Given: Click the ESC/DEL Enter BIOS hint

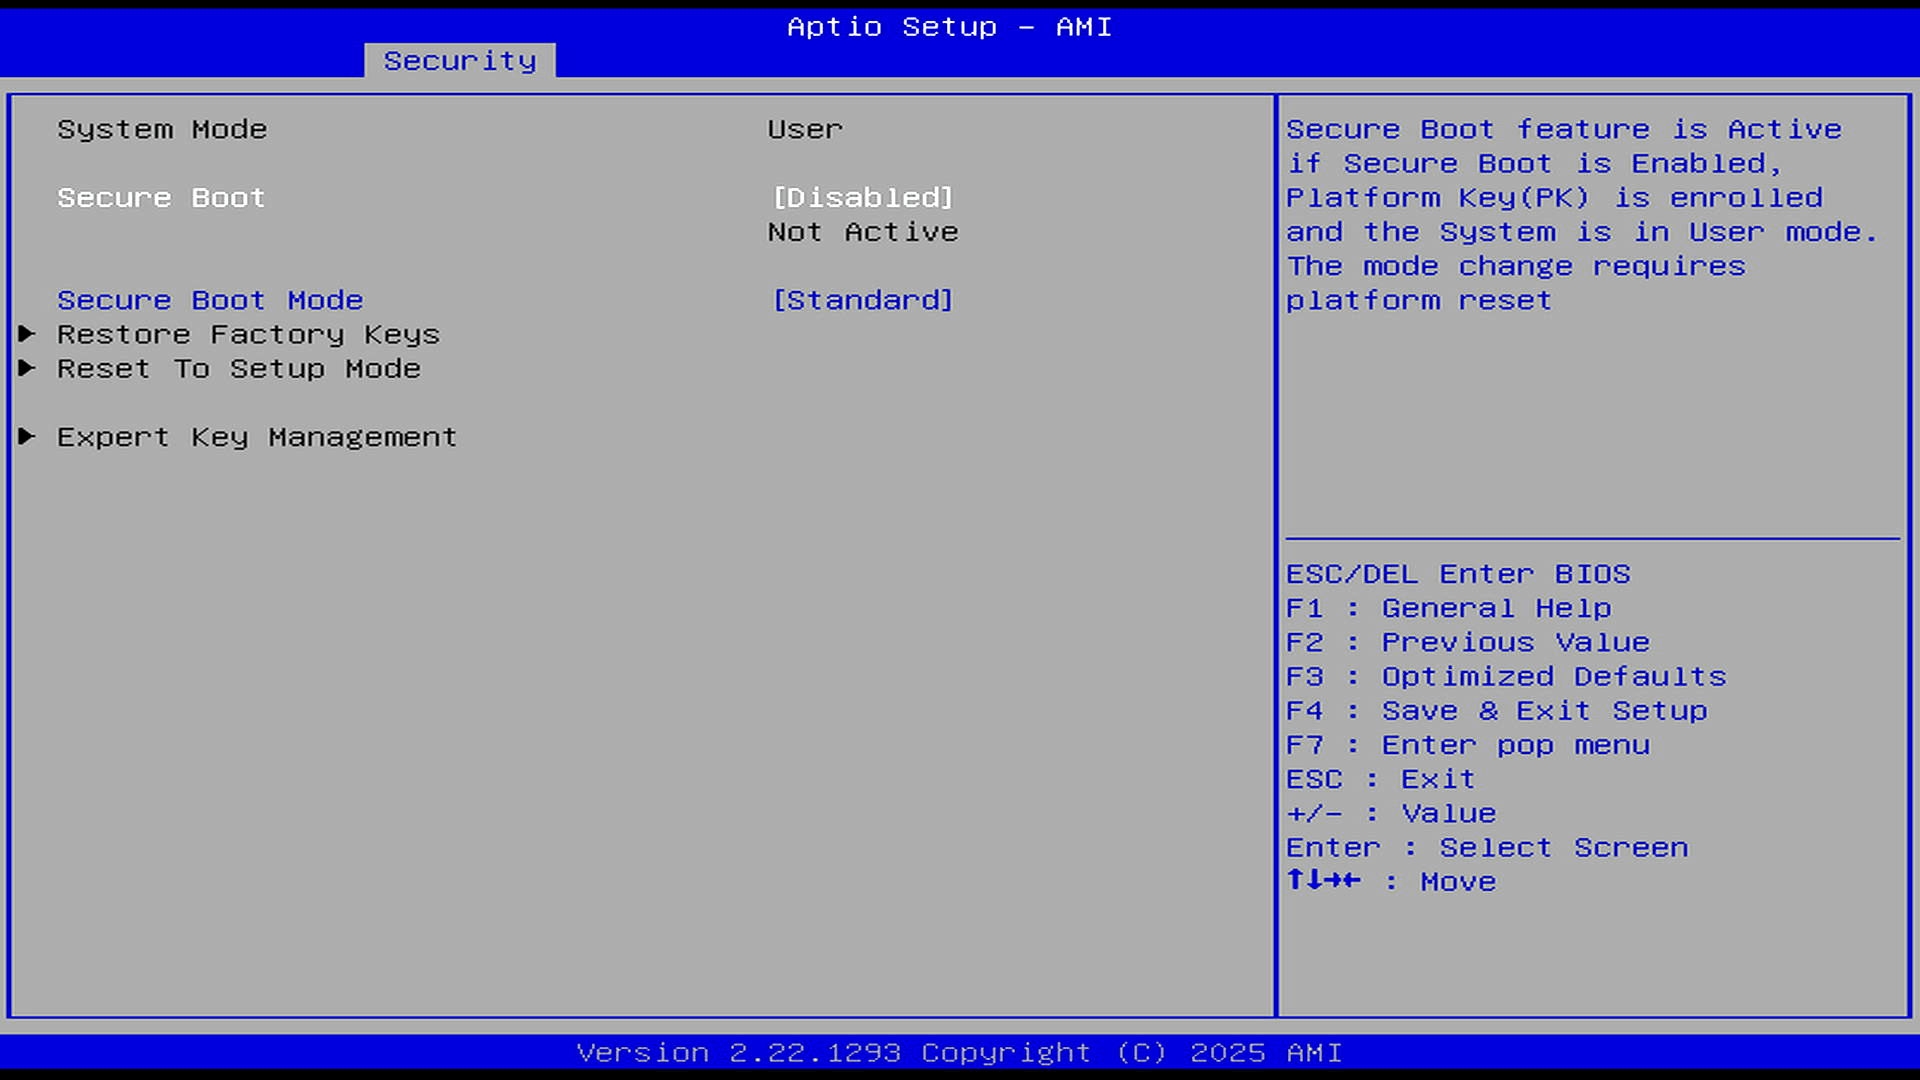Looking at the screenshot, I should [1458, 574].
